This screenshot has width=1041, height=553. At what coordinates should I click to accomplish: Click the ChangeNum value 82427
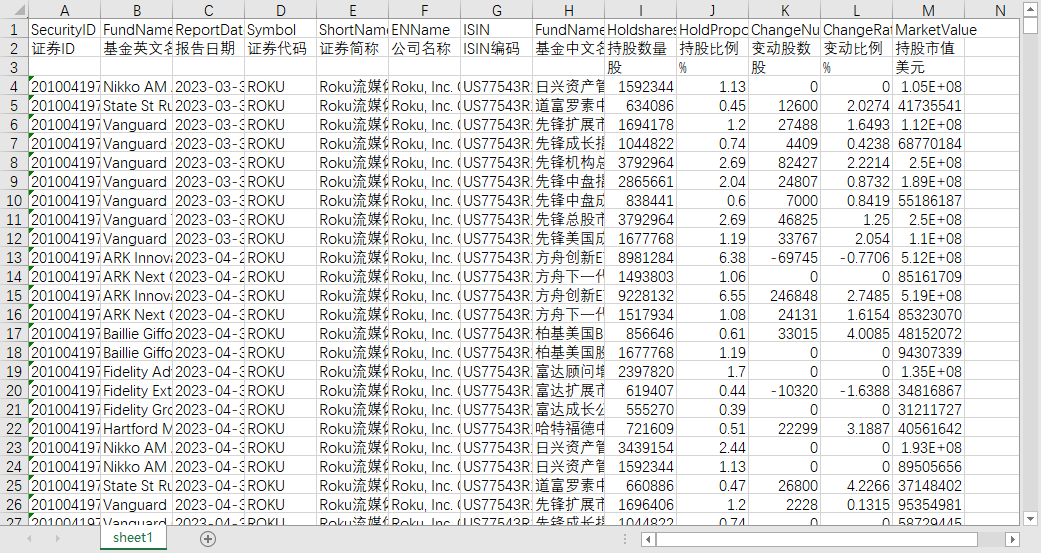785,163
